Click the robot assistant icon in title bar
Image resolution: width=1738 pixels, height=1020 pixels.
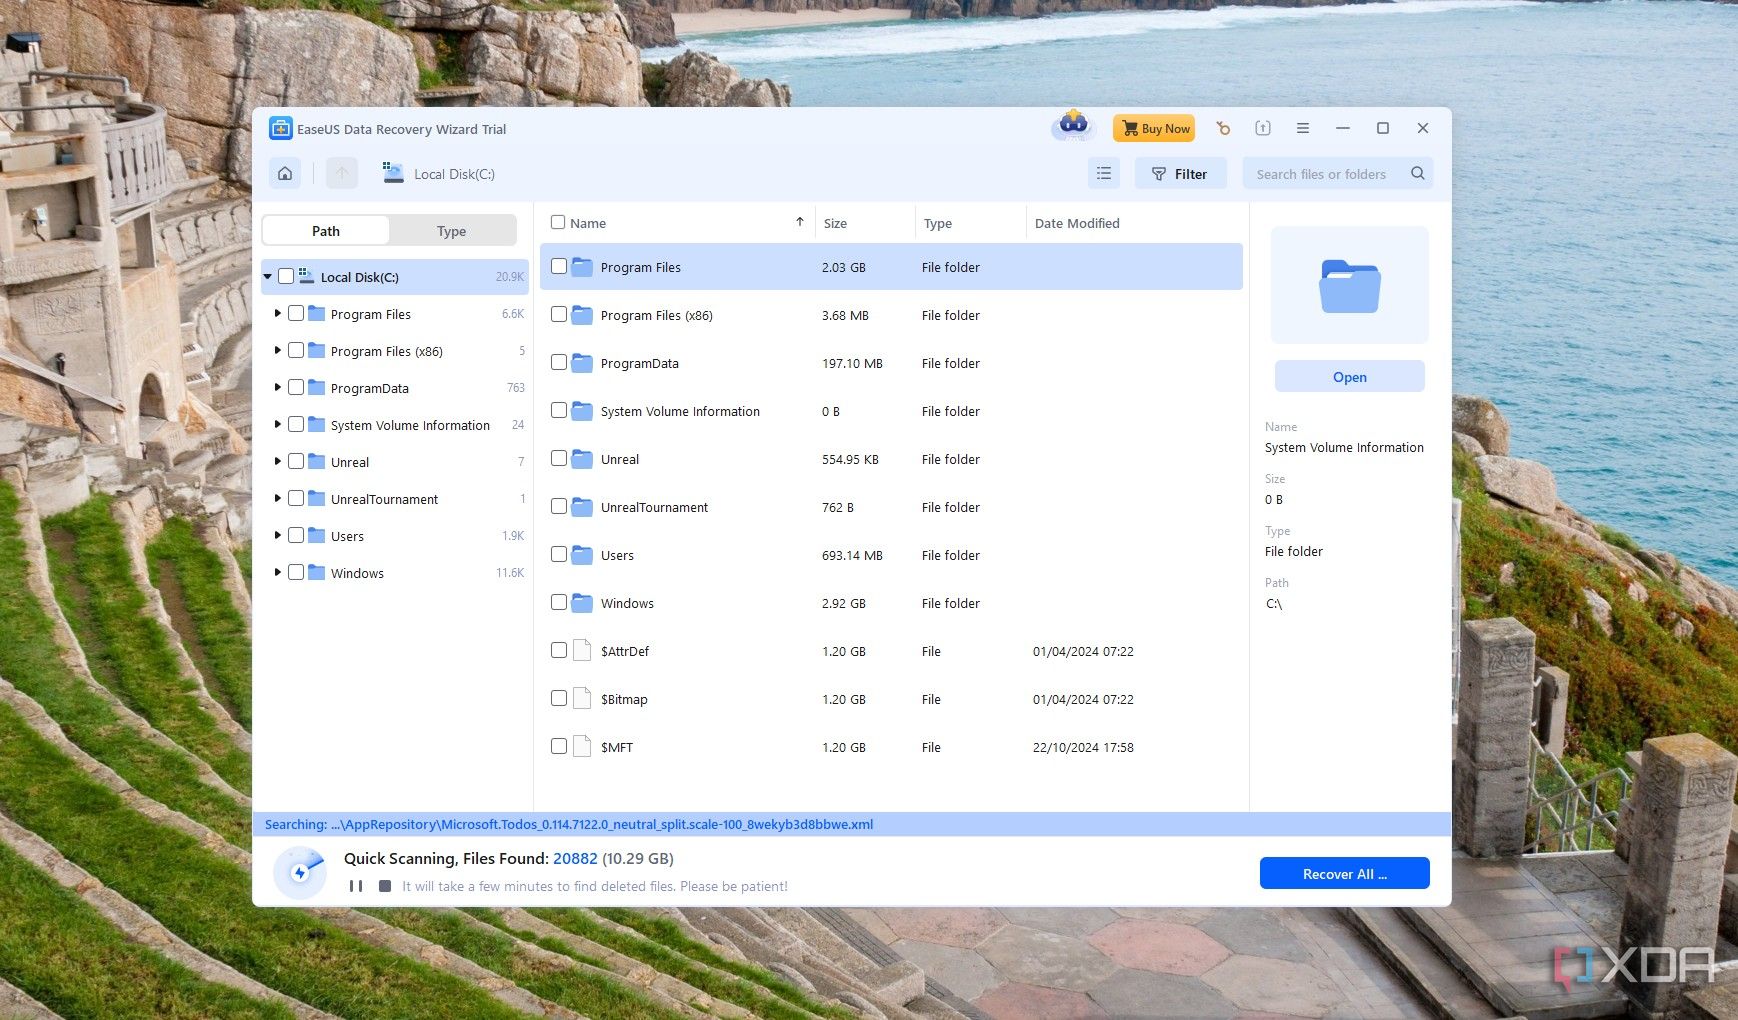(x=1074, y=125)
